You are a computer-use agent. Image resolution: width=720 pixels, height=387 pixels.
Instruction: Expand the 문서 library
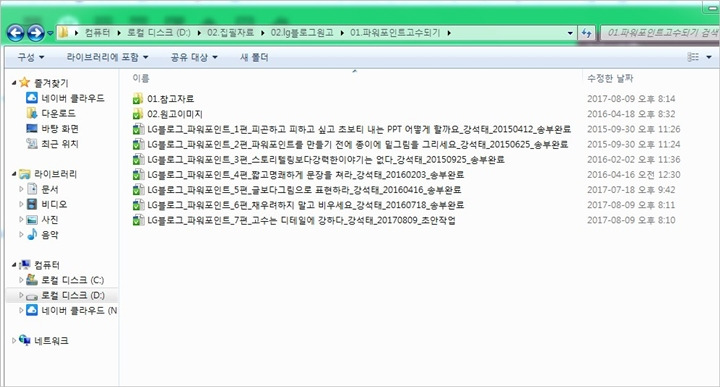pyautogui.click(x=21, y=189)
